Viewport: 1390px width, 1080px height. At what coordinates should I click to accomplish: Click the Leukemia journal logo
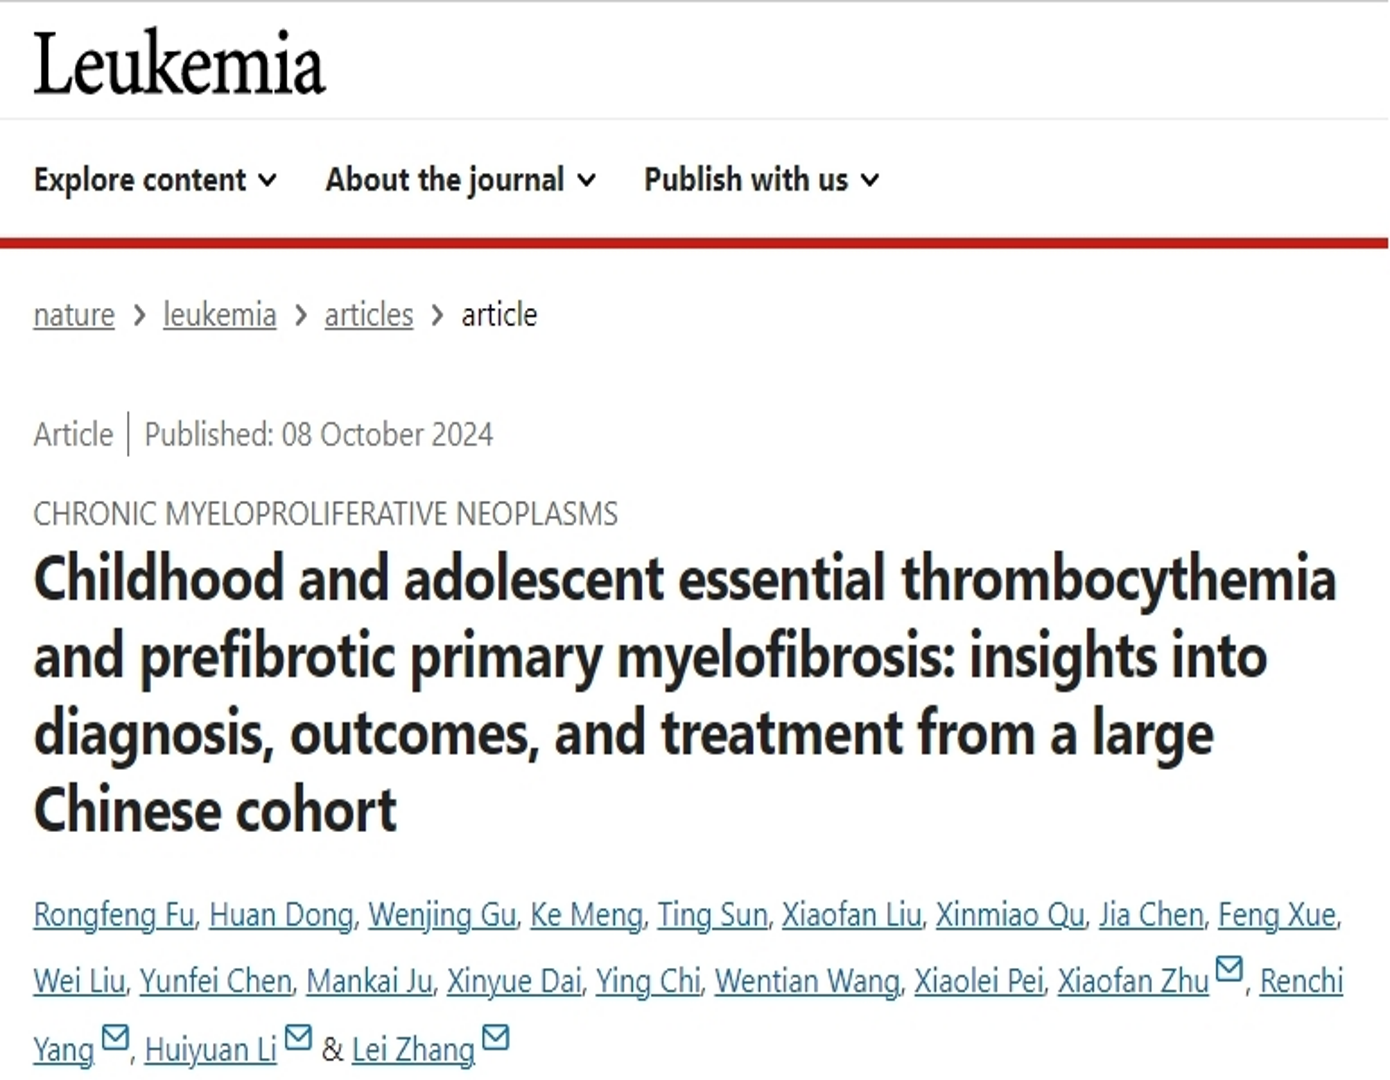pos(180,64)
